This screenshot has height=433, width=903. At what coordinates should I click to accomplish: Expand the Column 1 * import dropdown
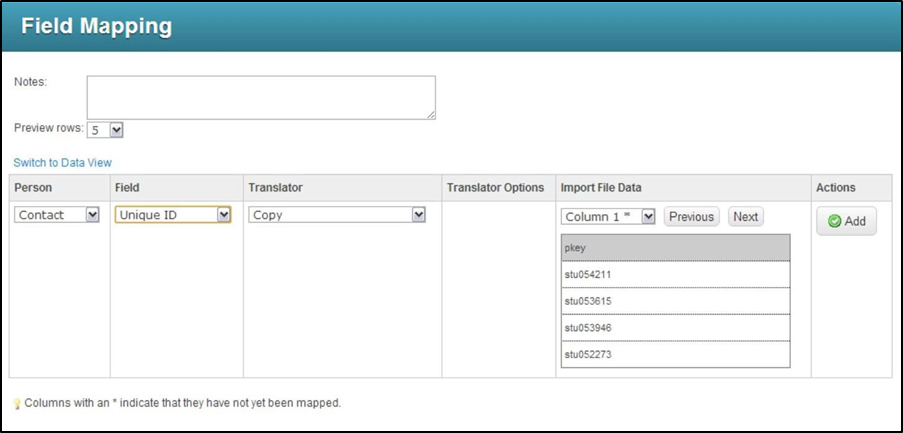608,217
